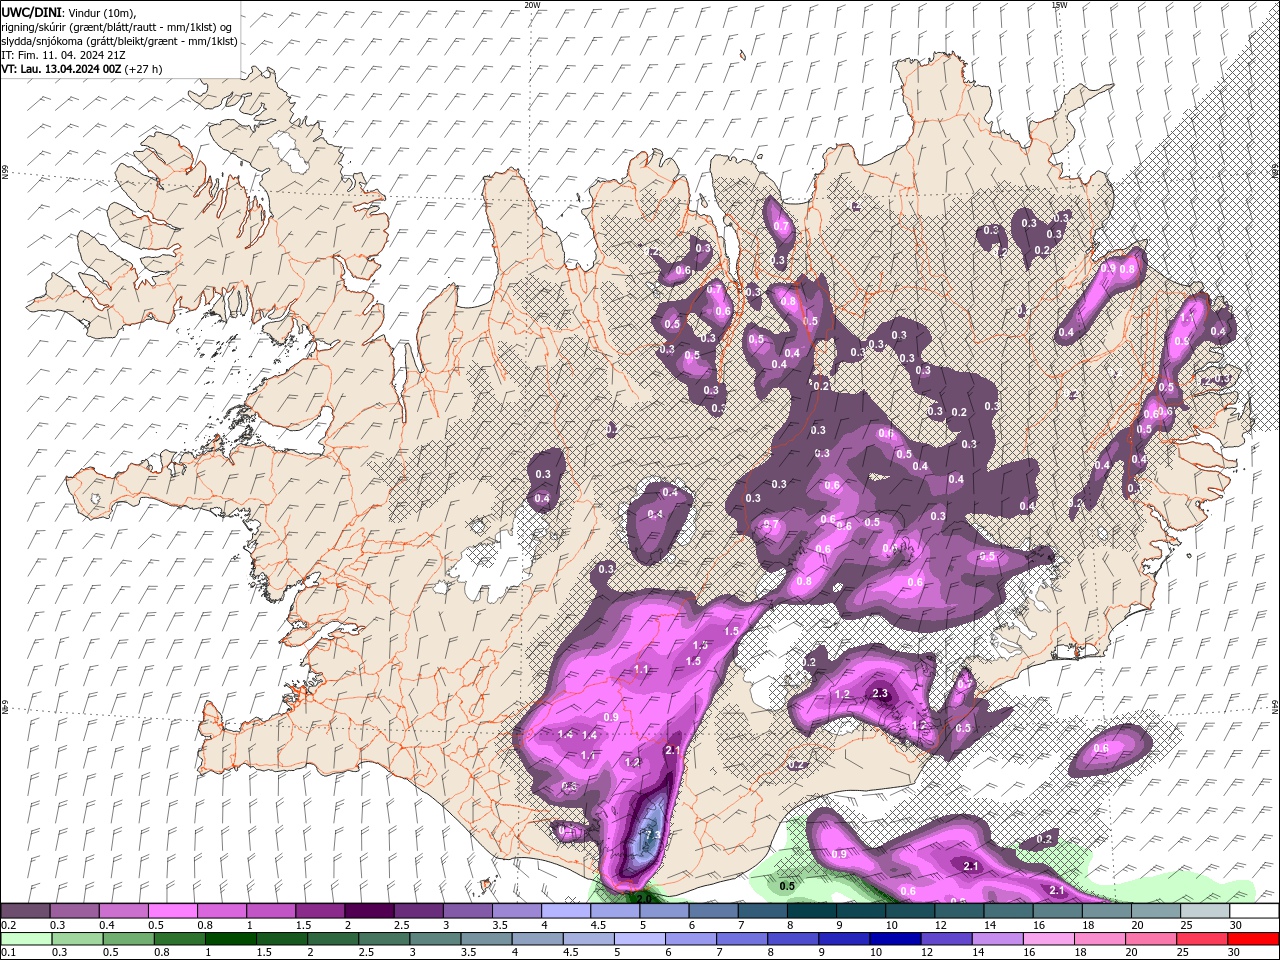The width and height of the screenshot is (1280, 960).
Task: Click the "7.3" precipitation value on the south coast
Action: click(653, 834)
